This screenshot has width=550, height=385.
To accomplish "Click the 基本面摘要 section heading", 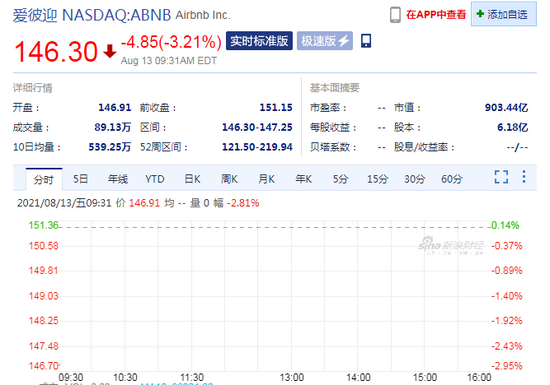I will (335, 88).
